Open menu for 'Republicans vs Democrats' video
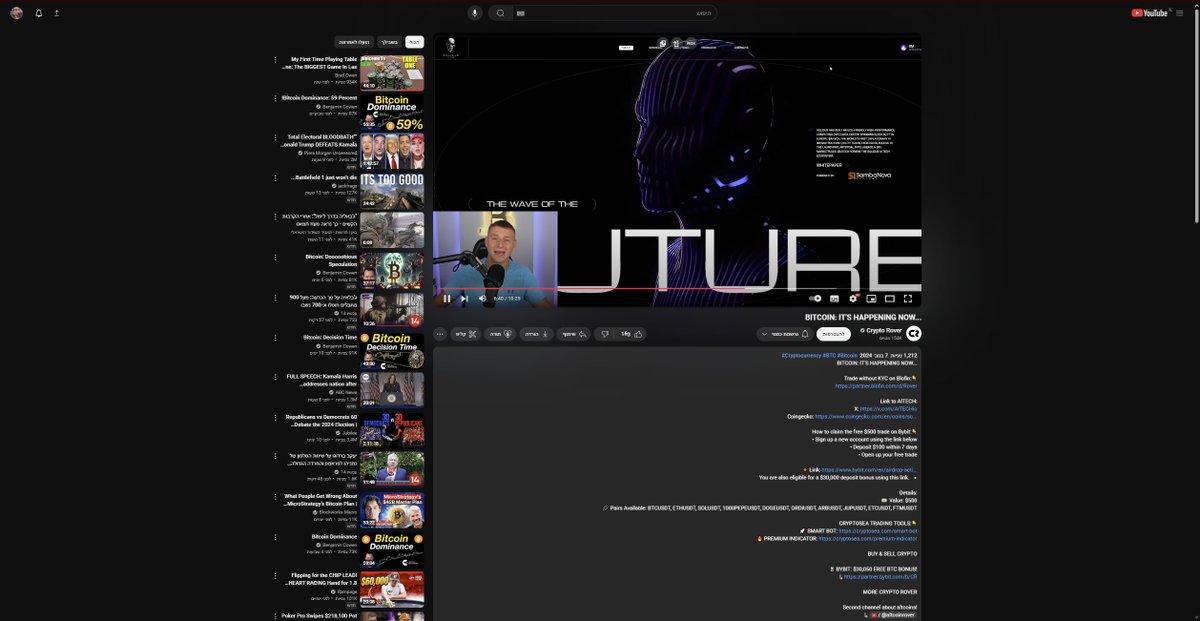1200x621 pixels. pos(275,417)
